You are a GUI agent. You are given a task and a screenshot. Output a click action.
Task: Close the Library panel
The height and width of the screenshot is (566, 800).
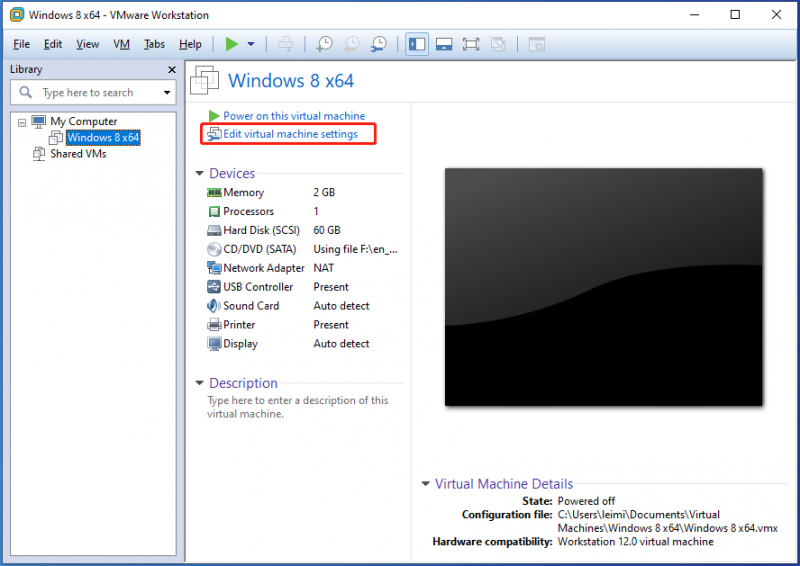(x=172, y=69)
